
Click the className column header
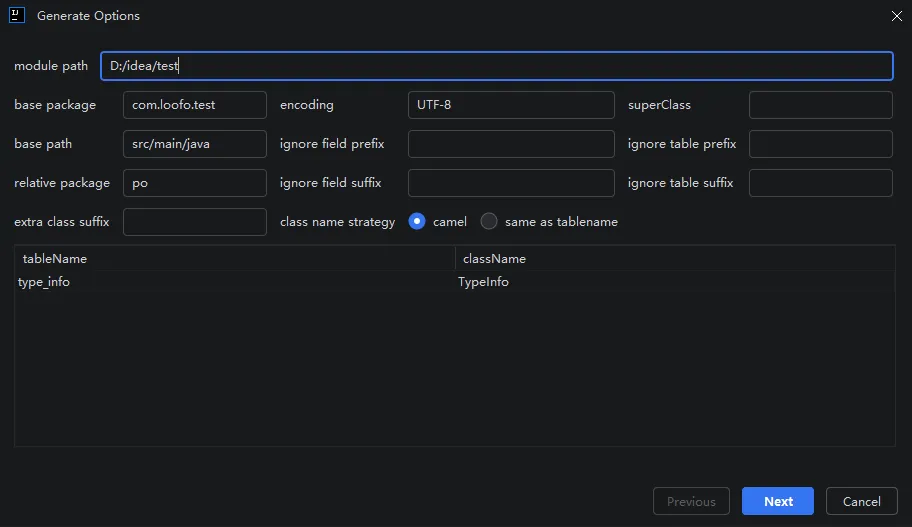[675, 259]
